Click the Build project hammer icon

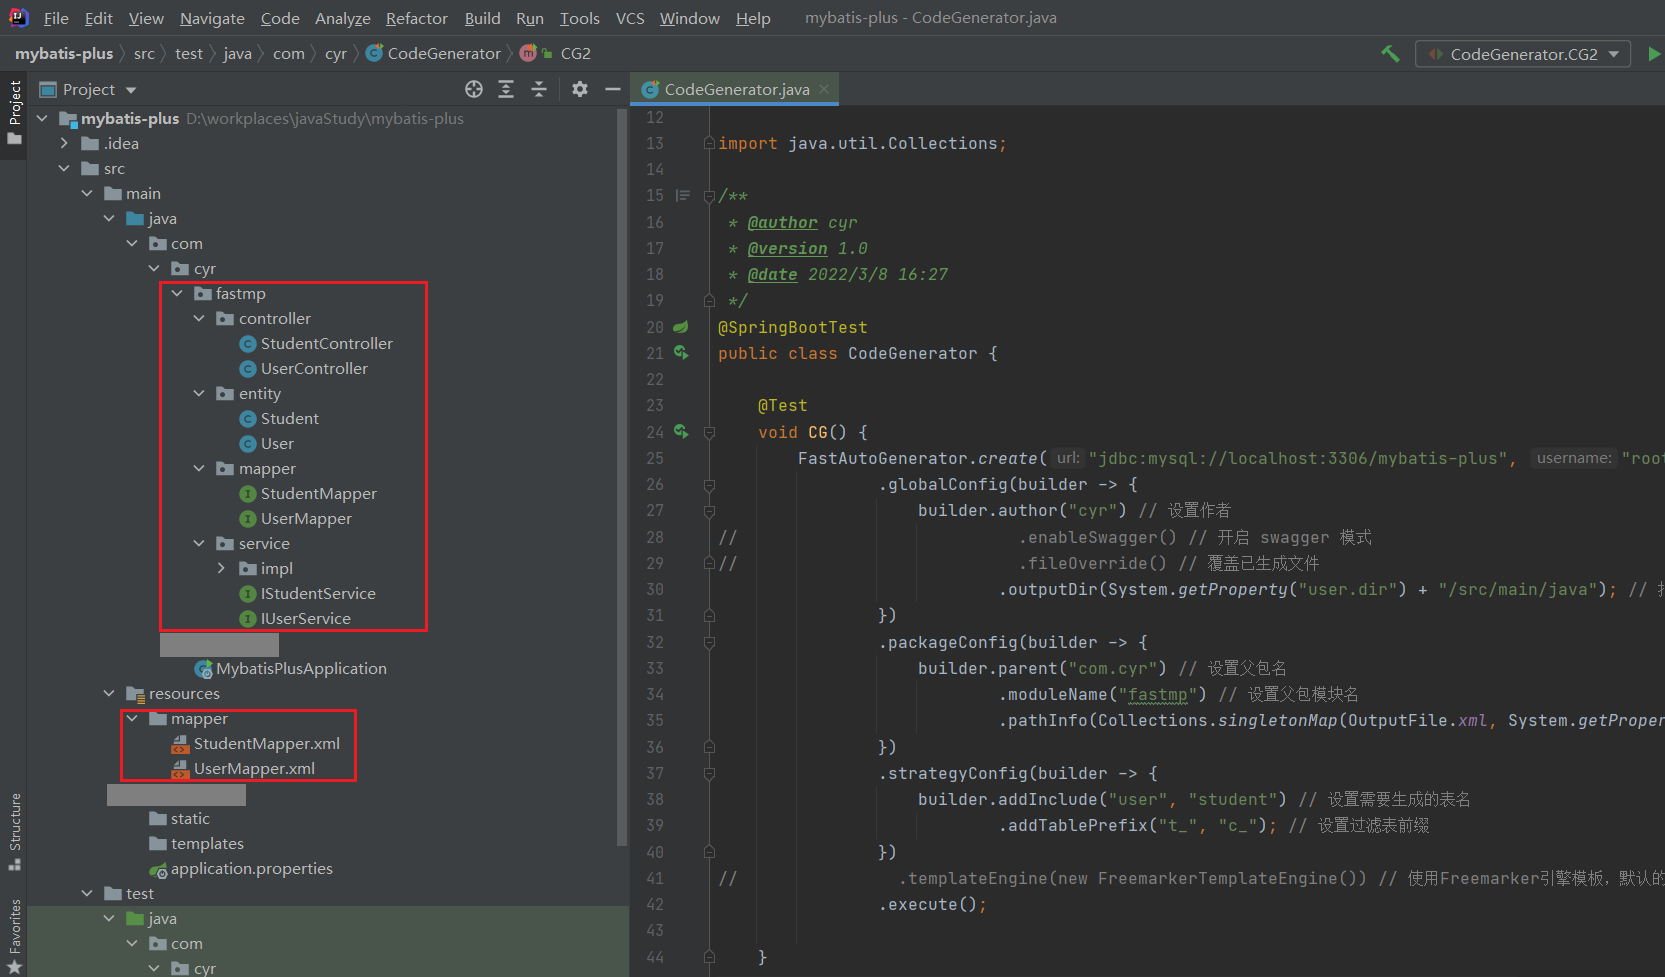tap(1390, 54)
